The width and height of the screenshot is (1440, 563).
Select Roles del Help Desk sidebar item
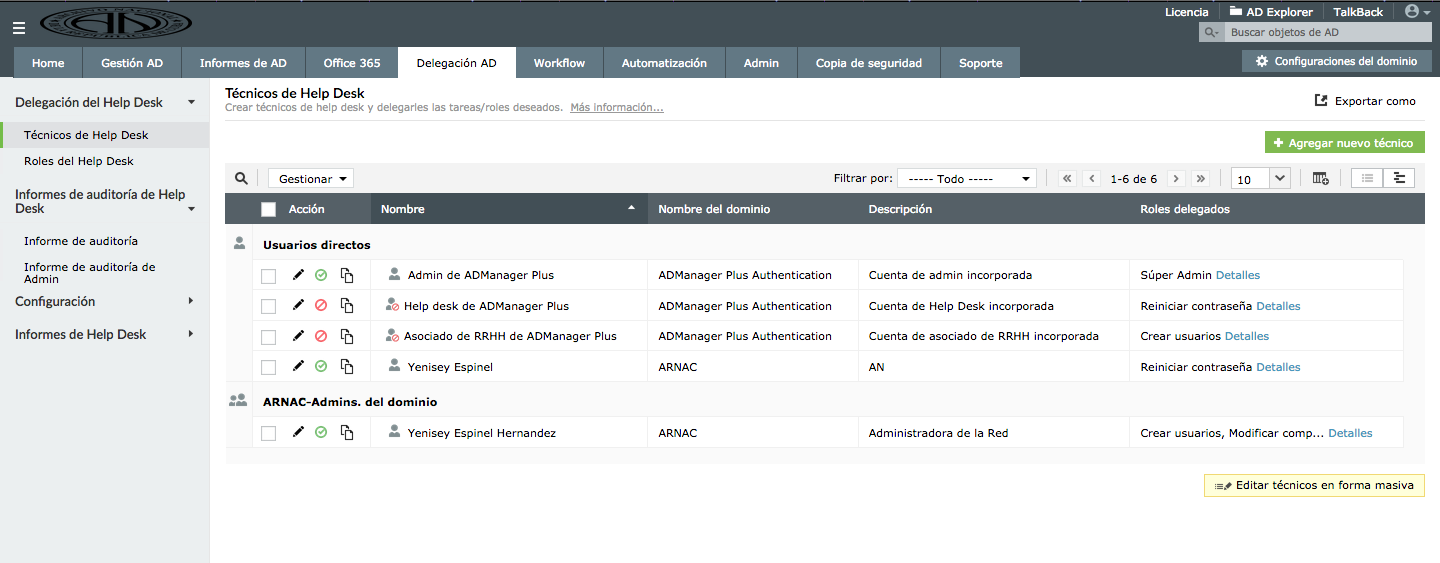[79, 161]
